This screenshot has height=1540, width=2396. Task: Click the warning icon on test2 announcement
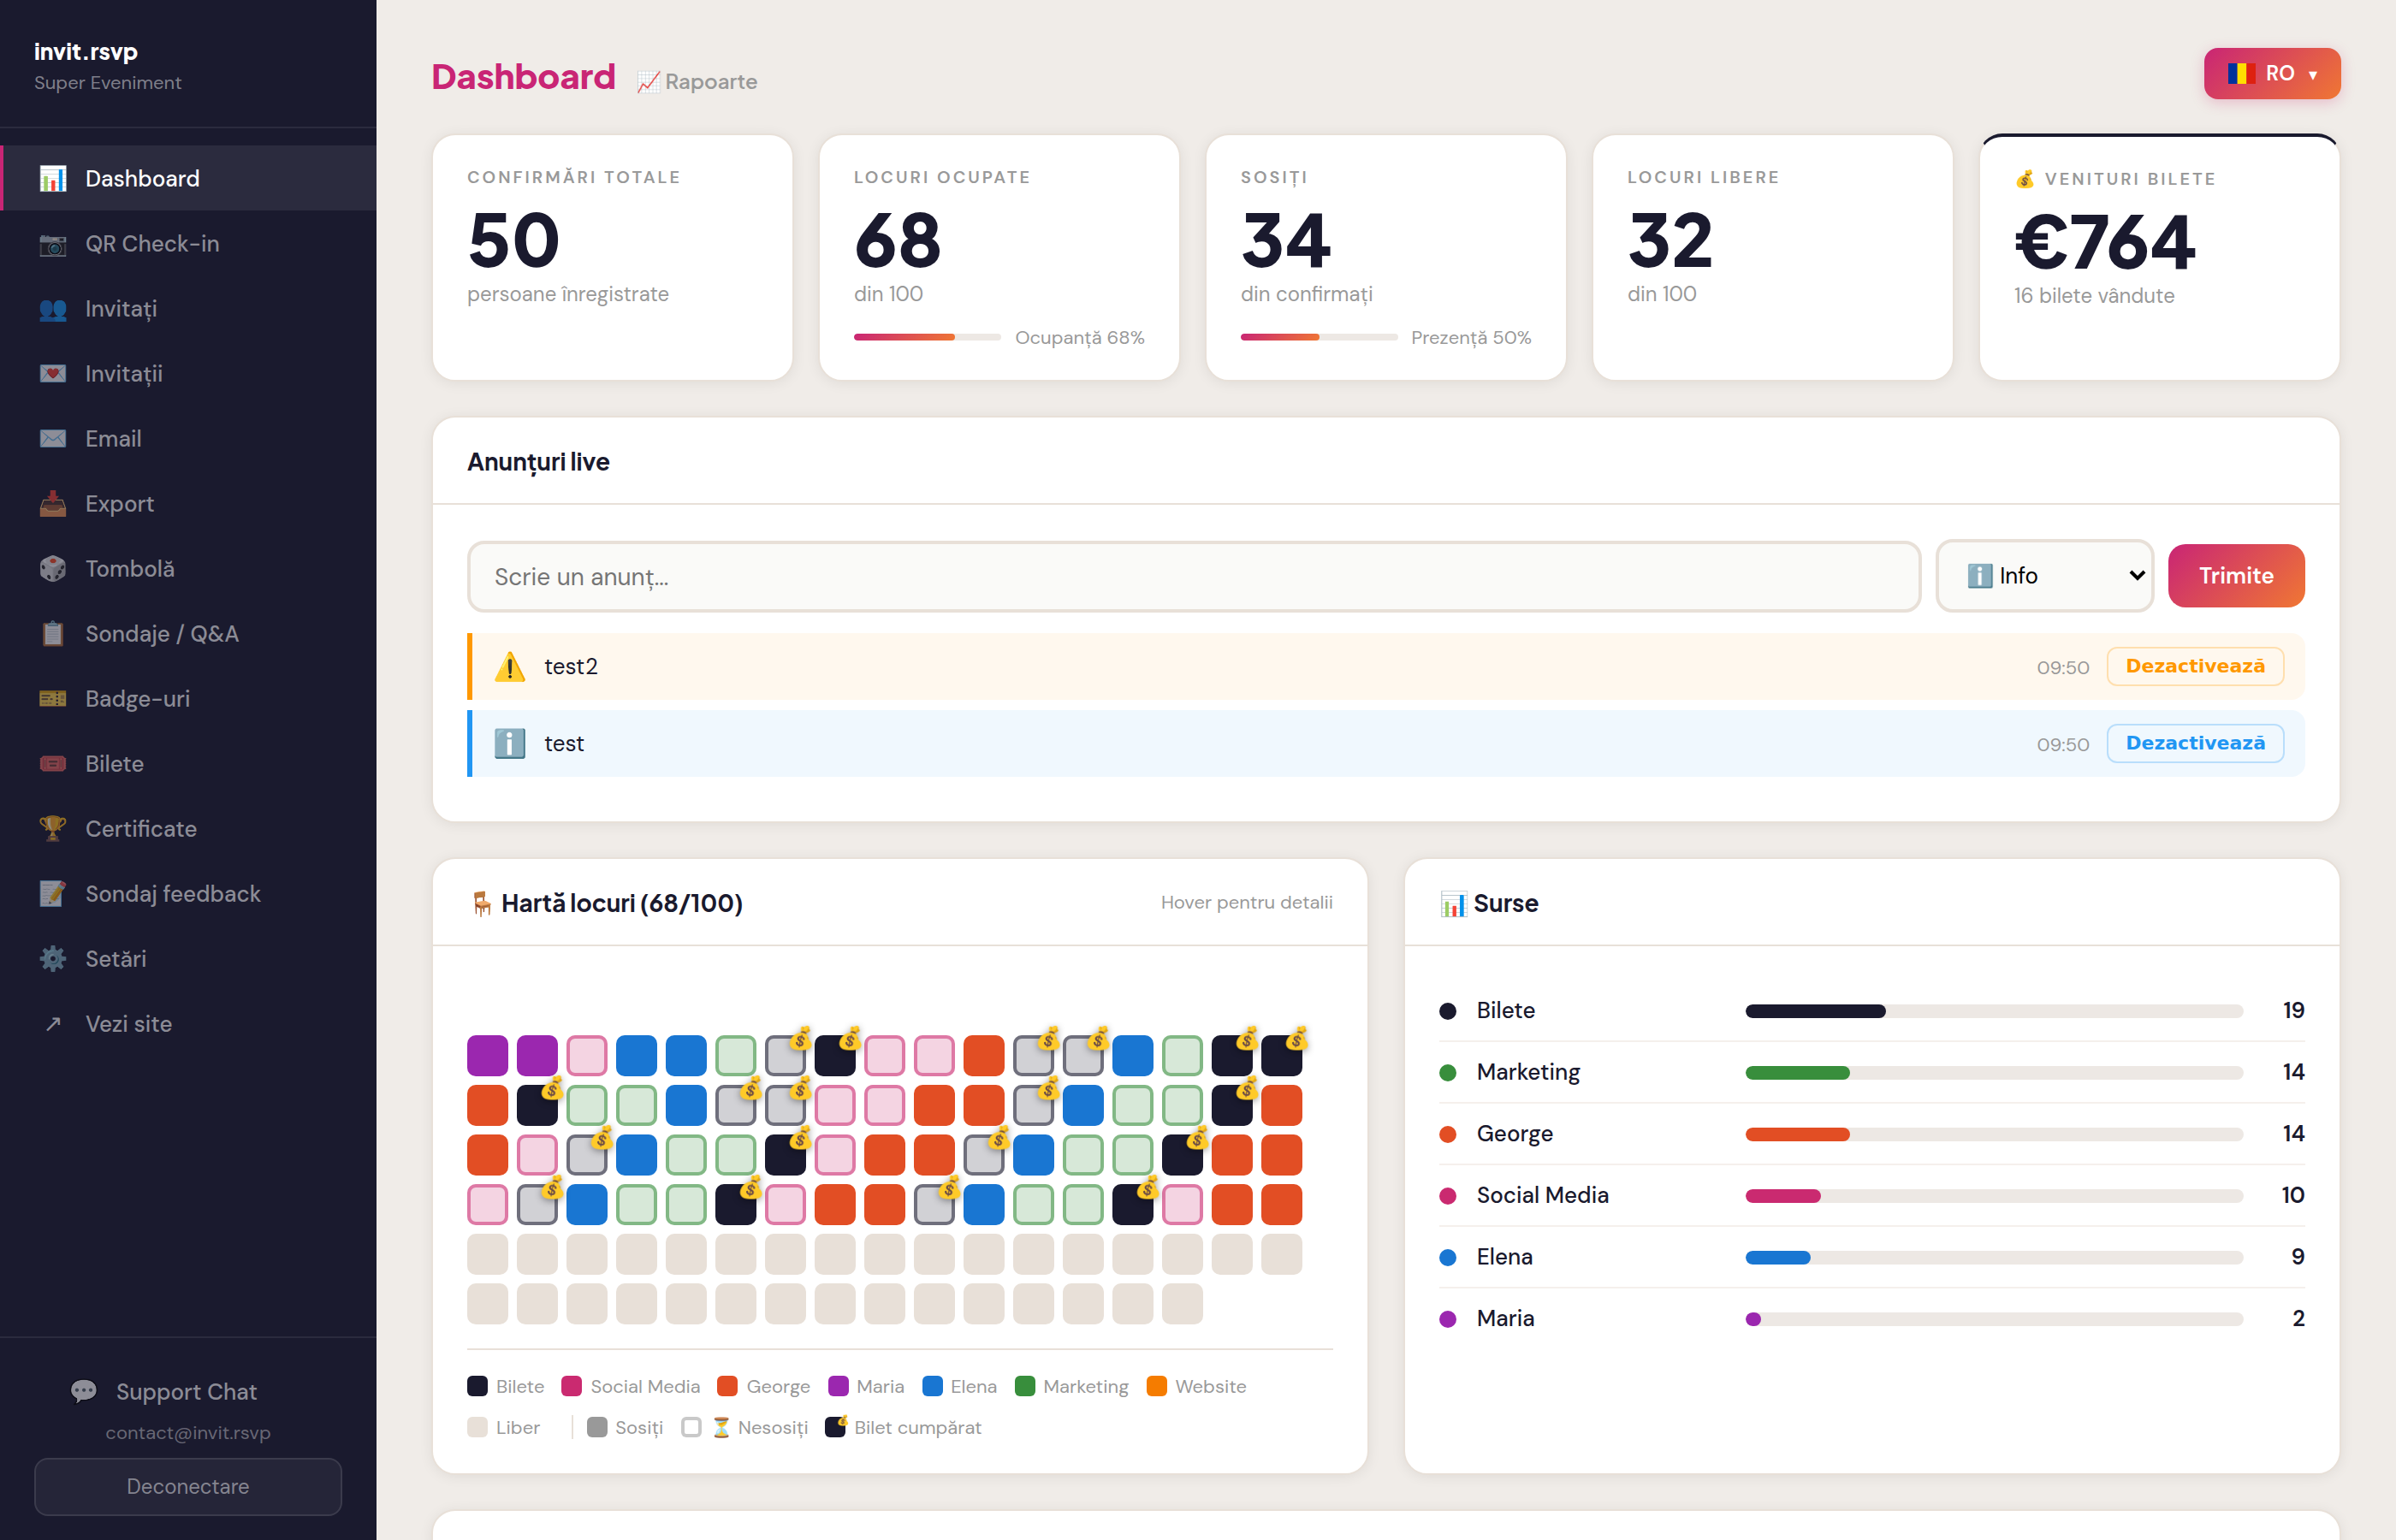point(510,666)
